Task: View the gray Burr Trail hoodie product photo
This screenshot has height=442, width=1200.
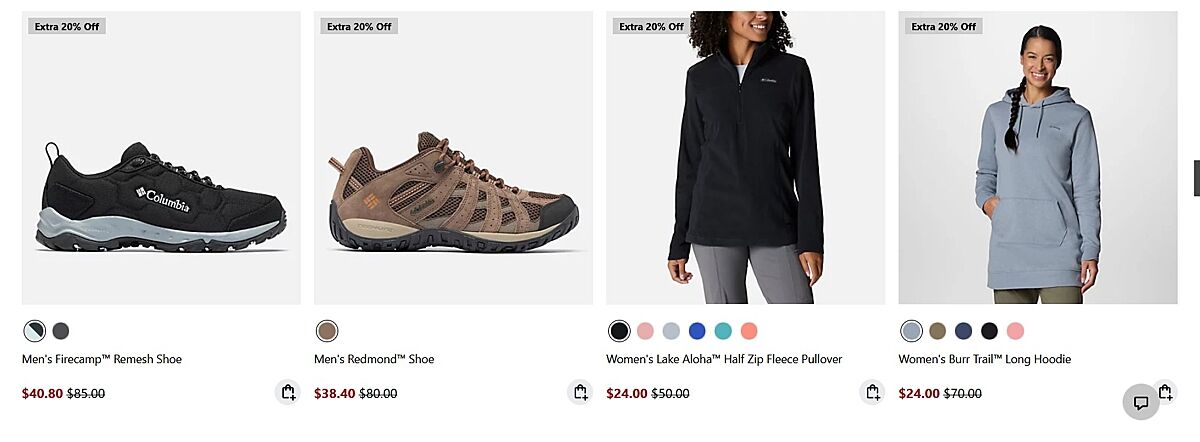Action: click(x=1037, y=170)
